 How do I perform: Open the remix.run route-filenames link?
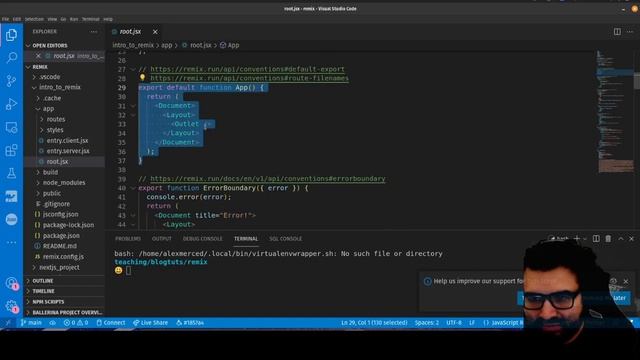tap(249, 78)
